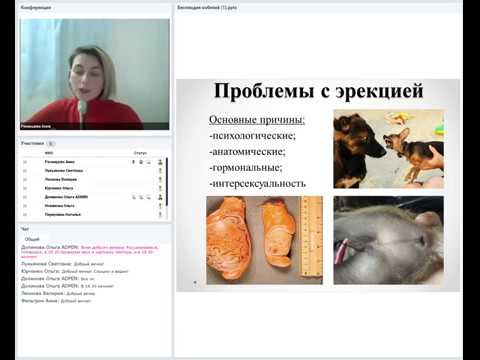The height and width of the screenshot is (360, 480).
Task: Click the slide title Проблемы с эрекцией
Action: (x=318, y=91)
